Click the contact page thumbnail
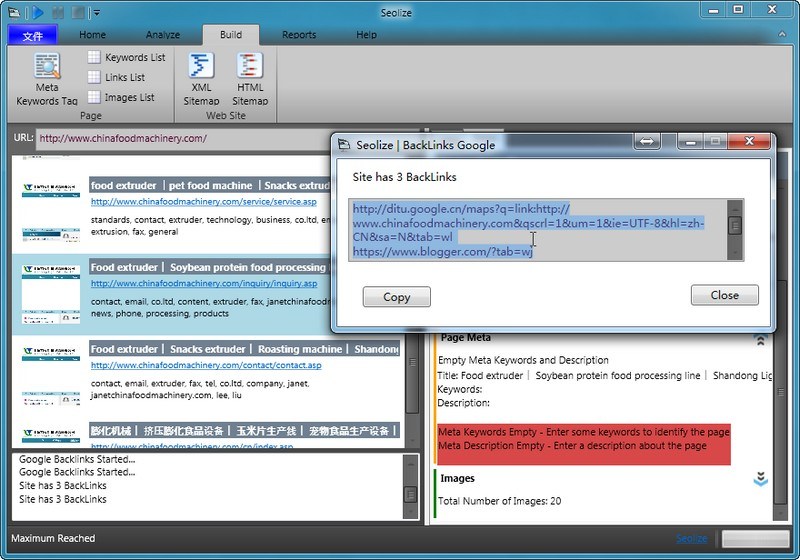The height and width of the screenshot is (560, 800). [51, 376]
